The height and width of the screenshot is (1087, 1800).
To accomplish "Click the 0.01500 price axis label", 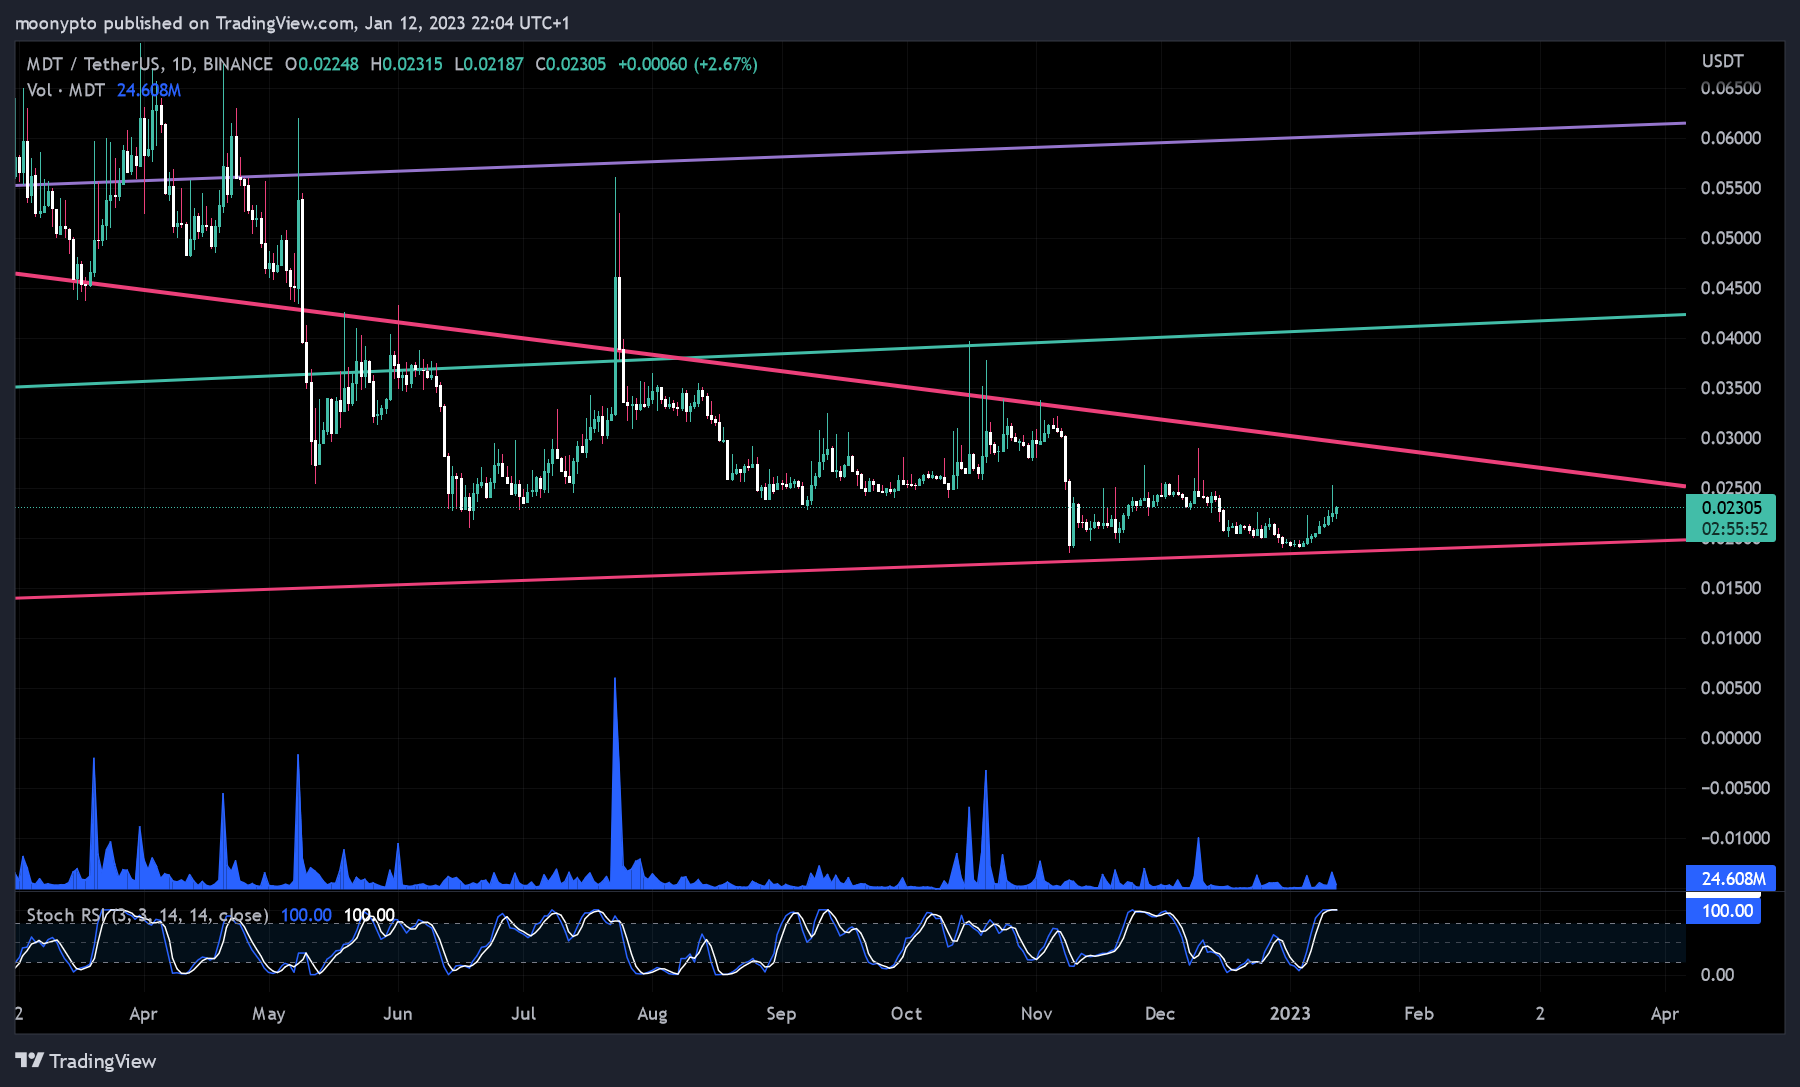I will 1731,588.
